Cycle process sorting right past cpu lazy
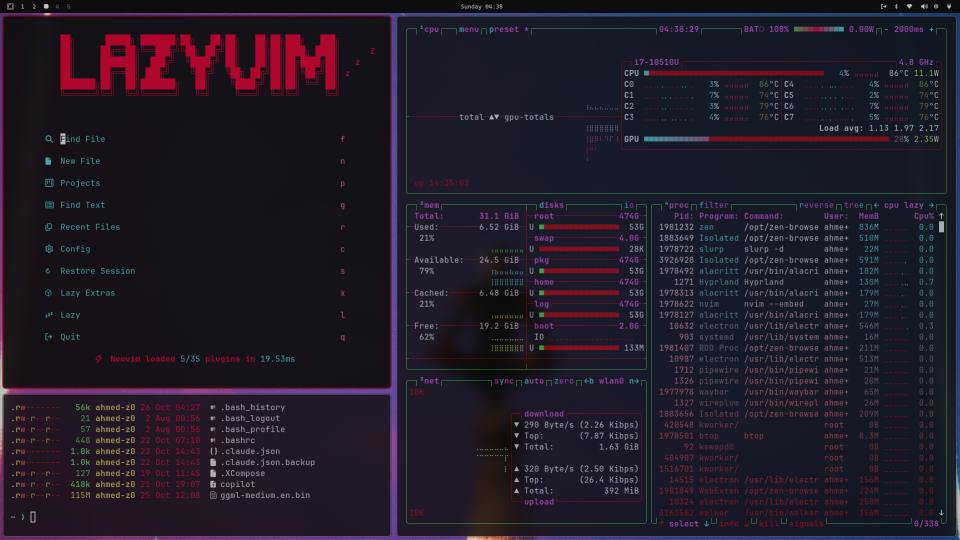960x540 pixels. click(932, 205)
